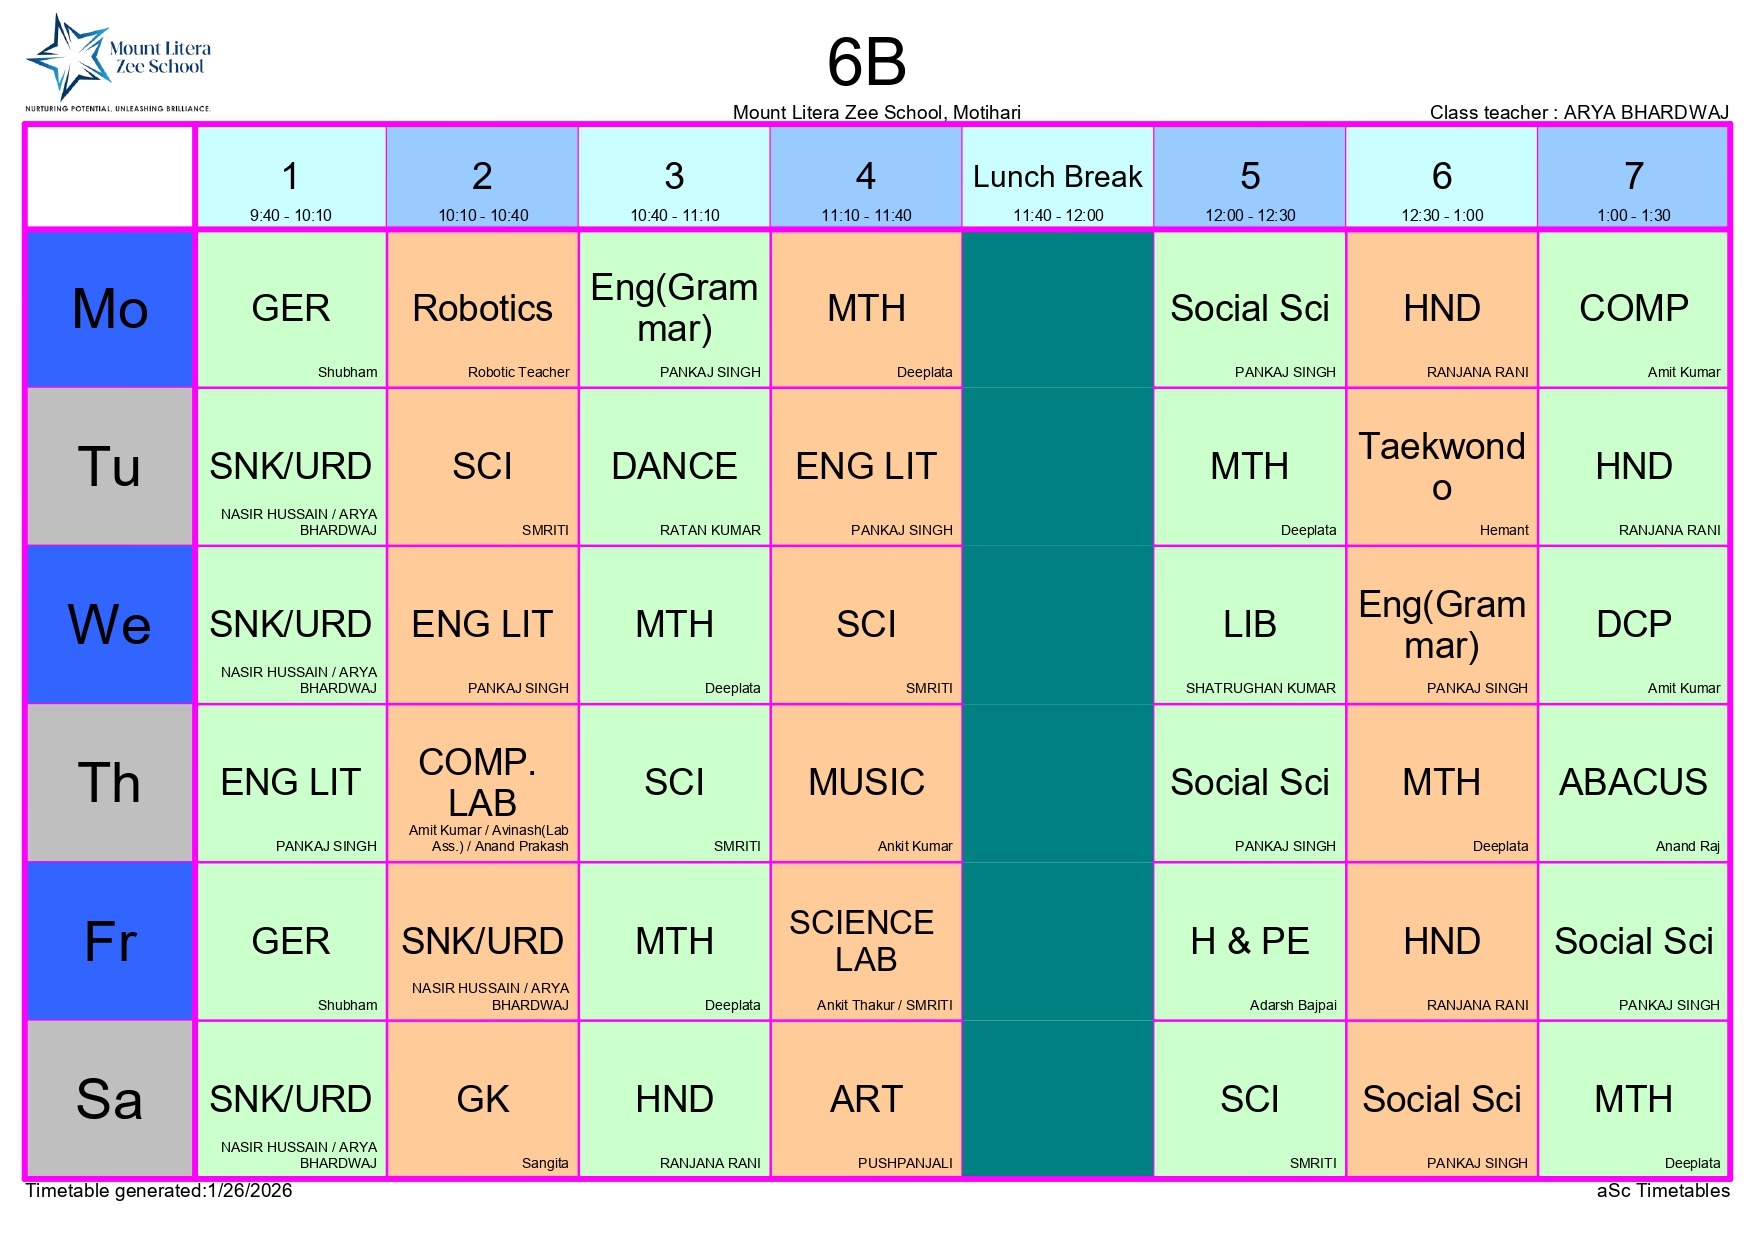The width and height of the screenshot is (1755, 1241).
Task: Click Thursday's COMP. LAB cell
Action: 482,783
